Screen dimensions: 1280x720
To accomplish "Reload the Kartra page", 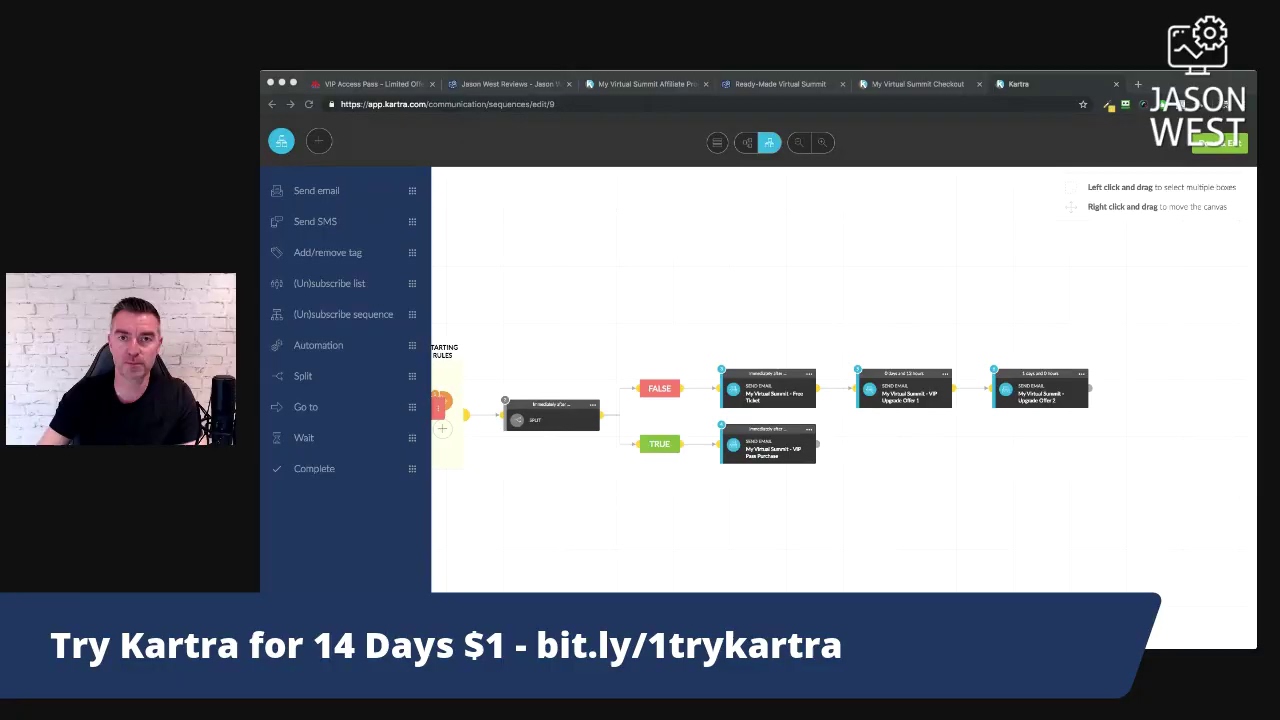I will click(x=309, y=104).
